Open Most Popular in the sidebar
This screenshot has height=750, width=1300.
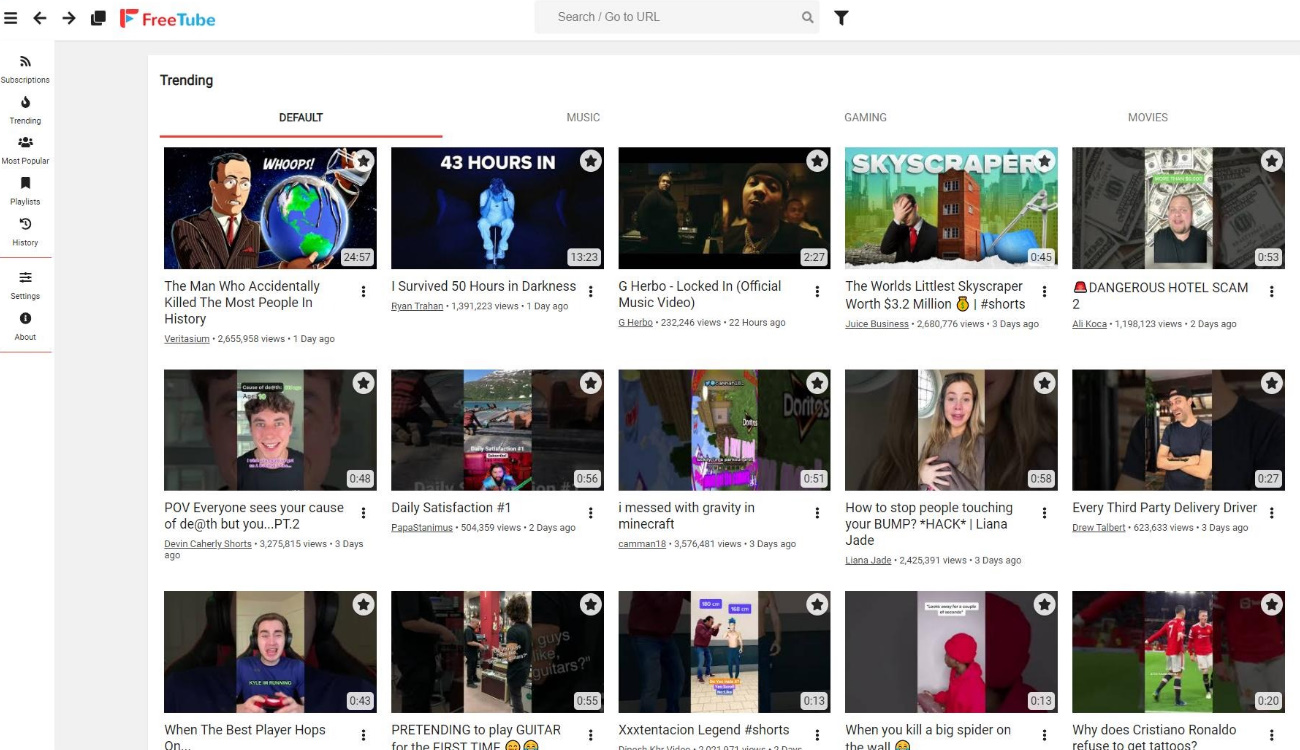(25, 150)
